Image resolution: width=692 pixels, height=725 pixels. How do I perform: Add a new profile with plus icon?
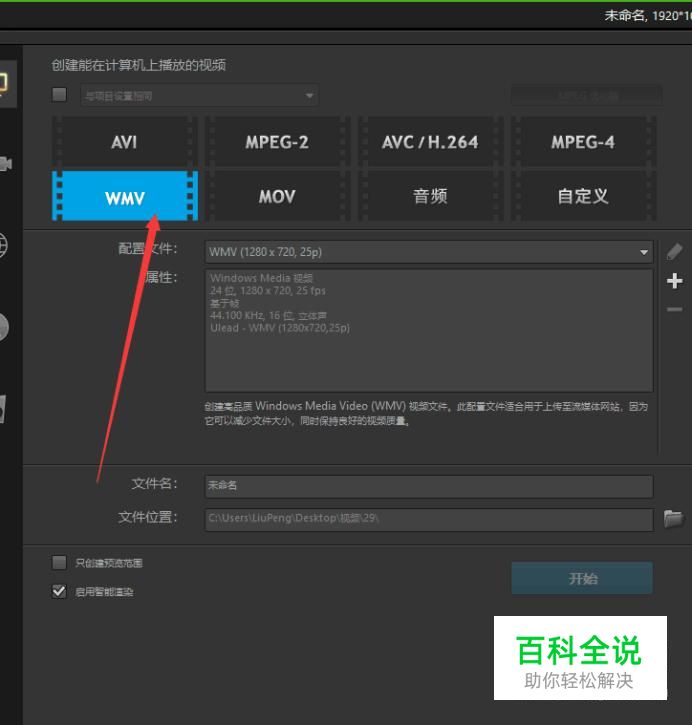pyautogui.click(x=674, y=281)
